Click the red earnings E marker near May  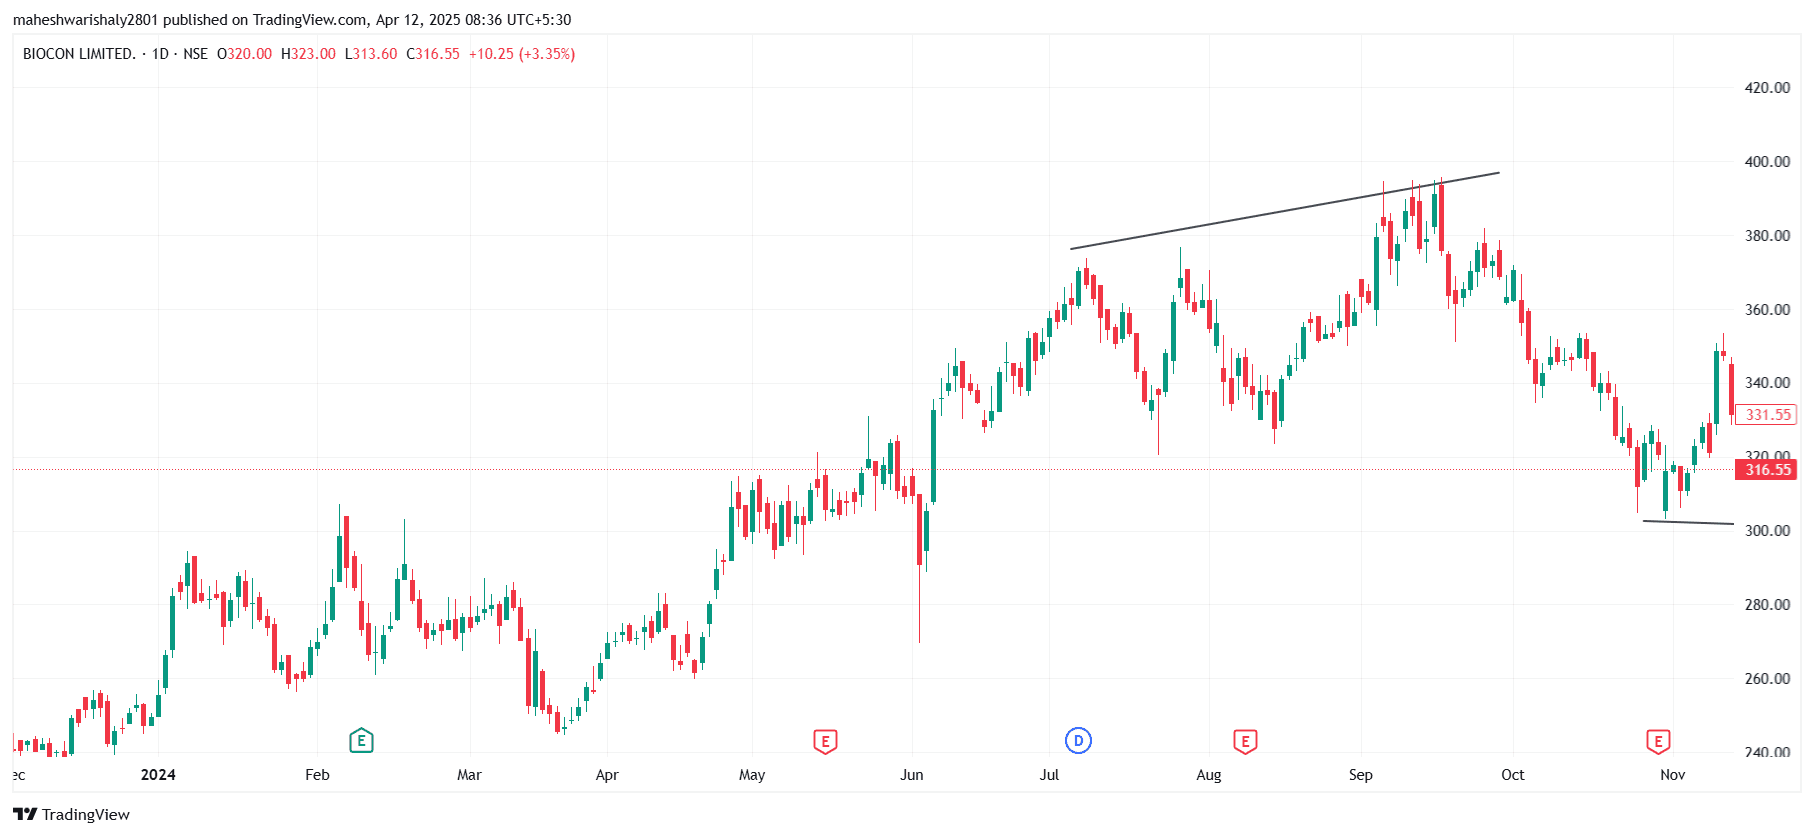[x=825, y=741]
